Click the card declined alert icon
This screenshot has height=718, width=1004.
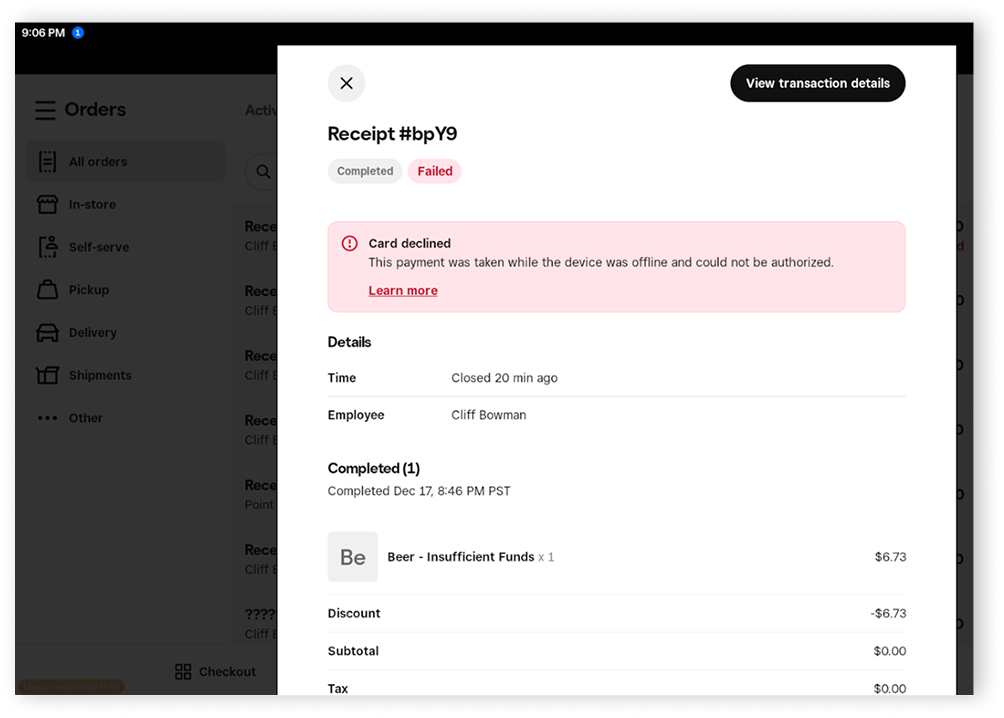(x=350, y=243)
